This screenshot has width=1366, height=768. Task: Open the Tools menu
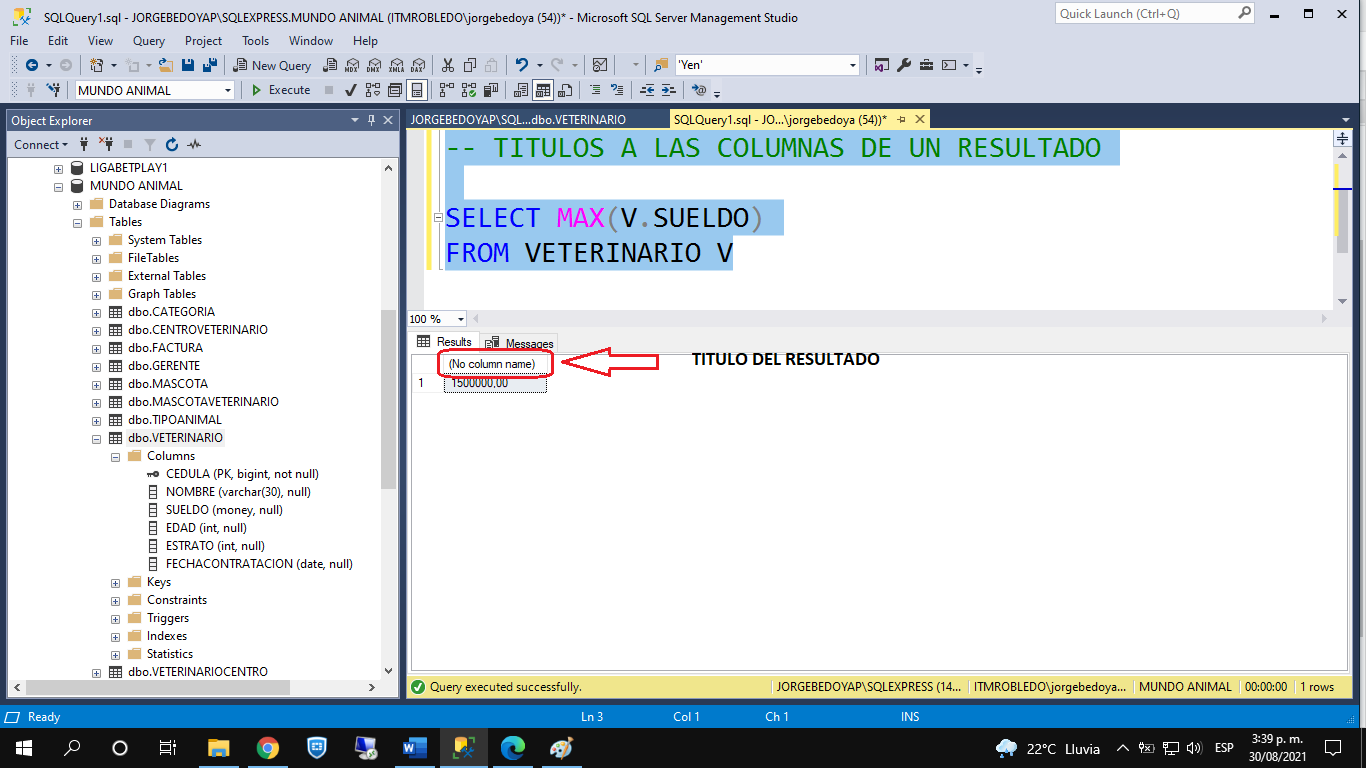pyautogui.click(x=255, y=41)
